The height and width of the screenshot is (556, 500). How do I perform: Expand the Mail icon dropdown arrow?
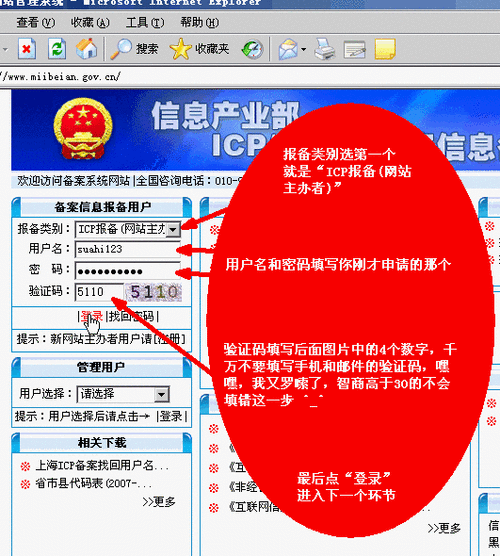[304, 49]
